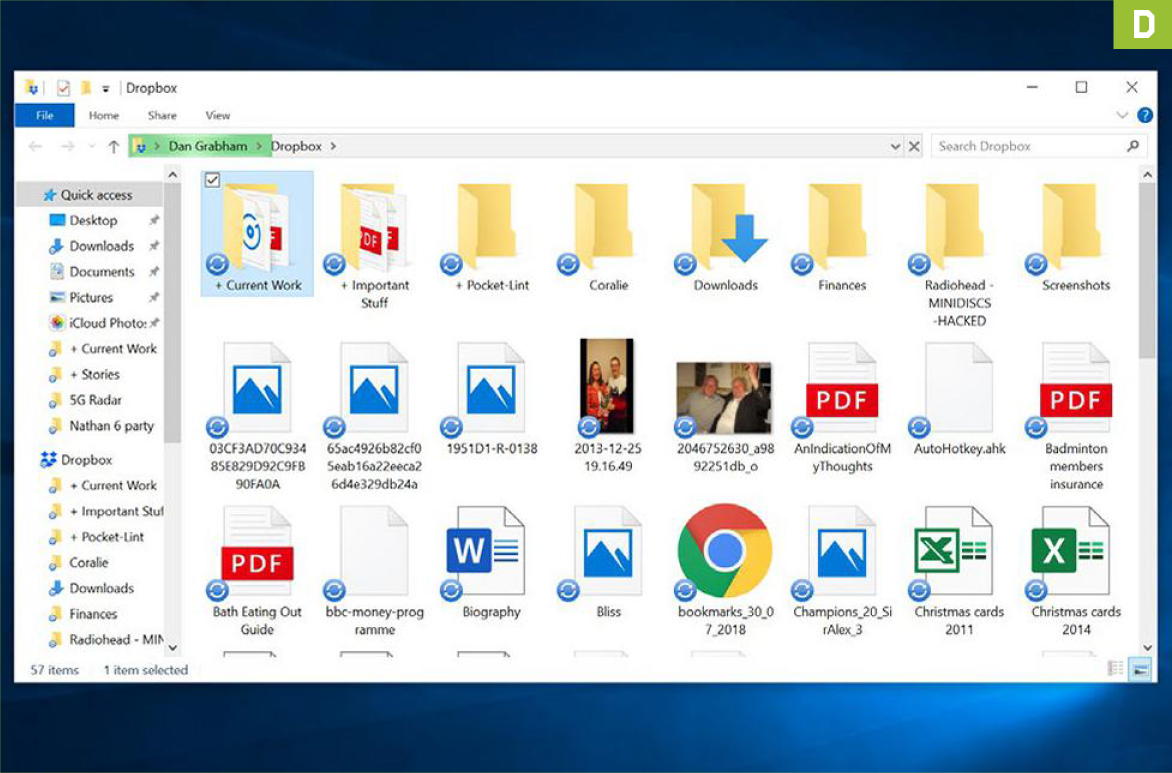
Task: Click the navigation pane scroll-down arrow
Action: (x=173, y=647)
